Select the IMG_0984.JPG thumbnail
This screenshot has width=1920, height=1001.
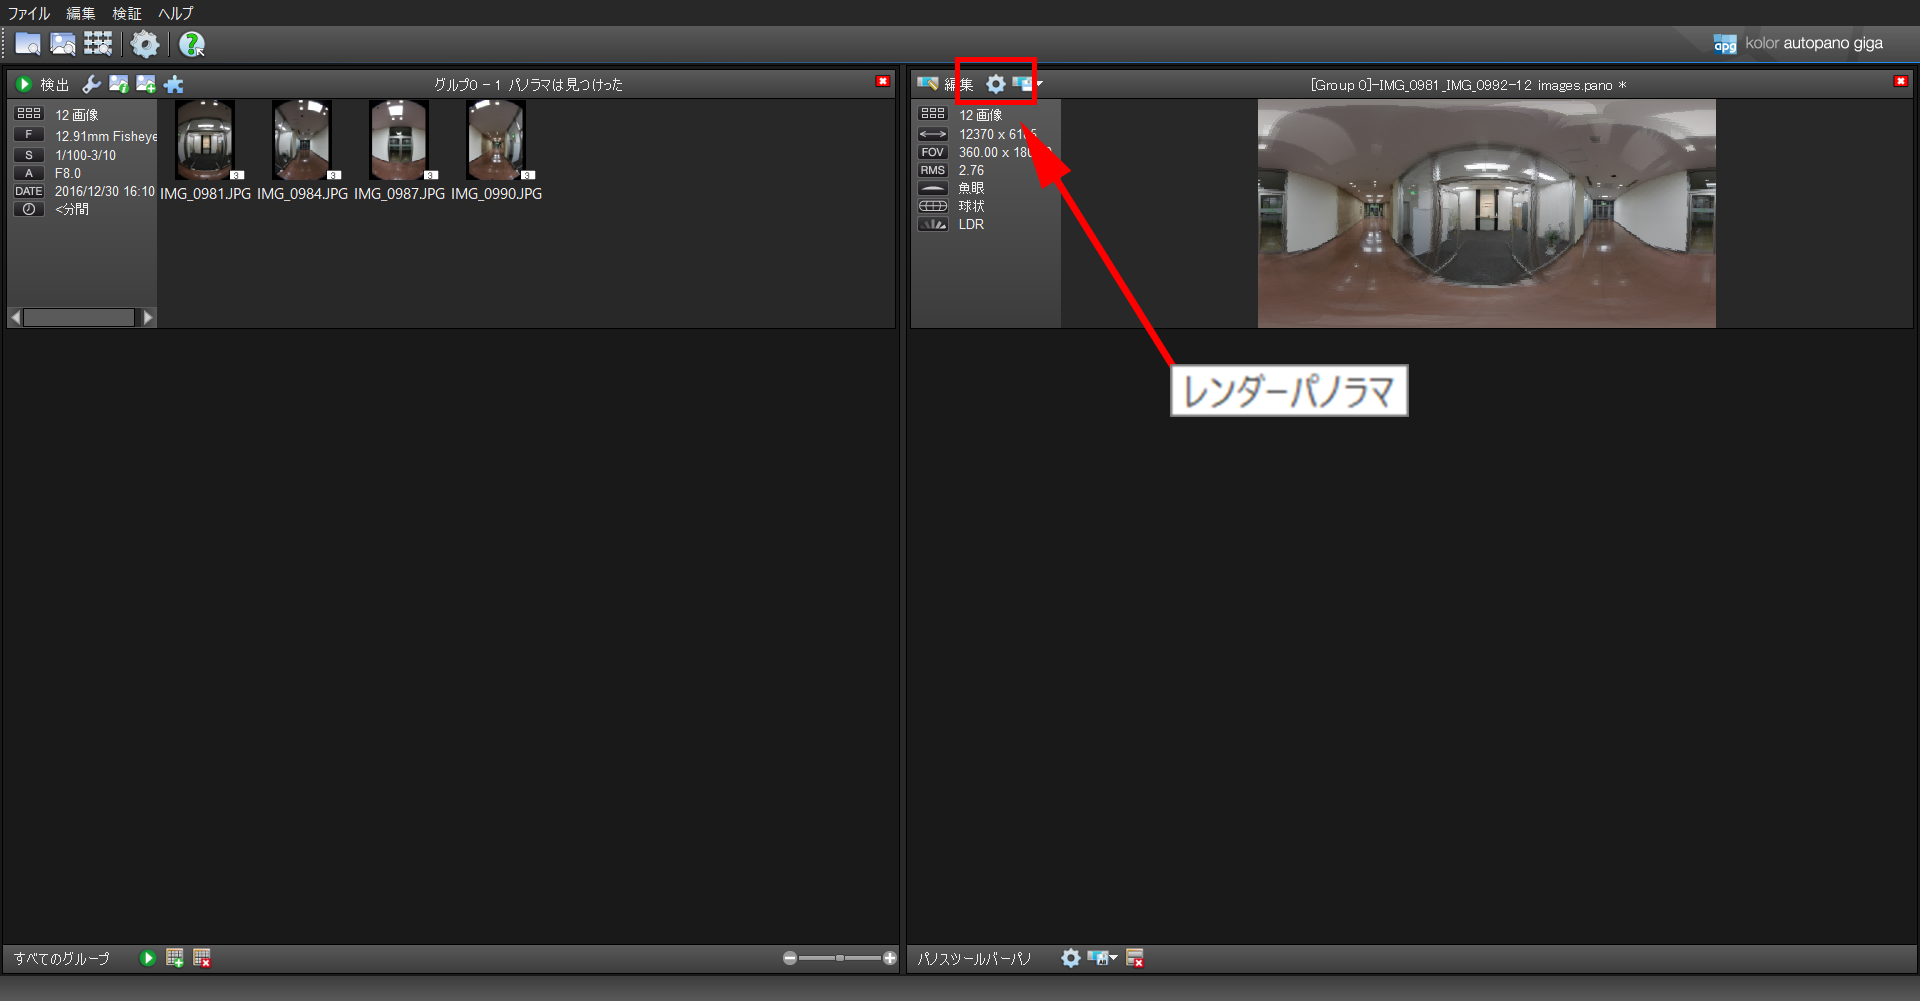click(x=302, y=140)
